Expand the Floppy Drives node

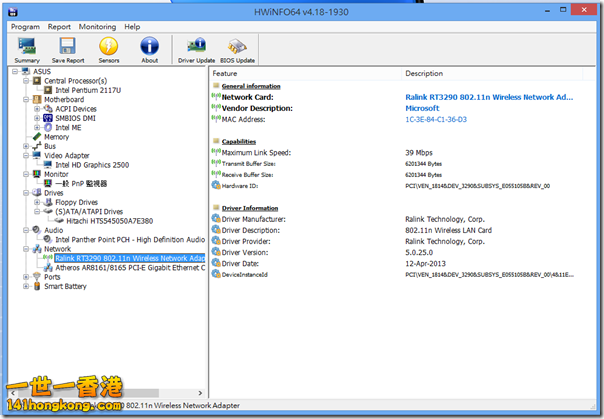37,202
